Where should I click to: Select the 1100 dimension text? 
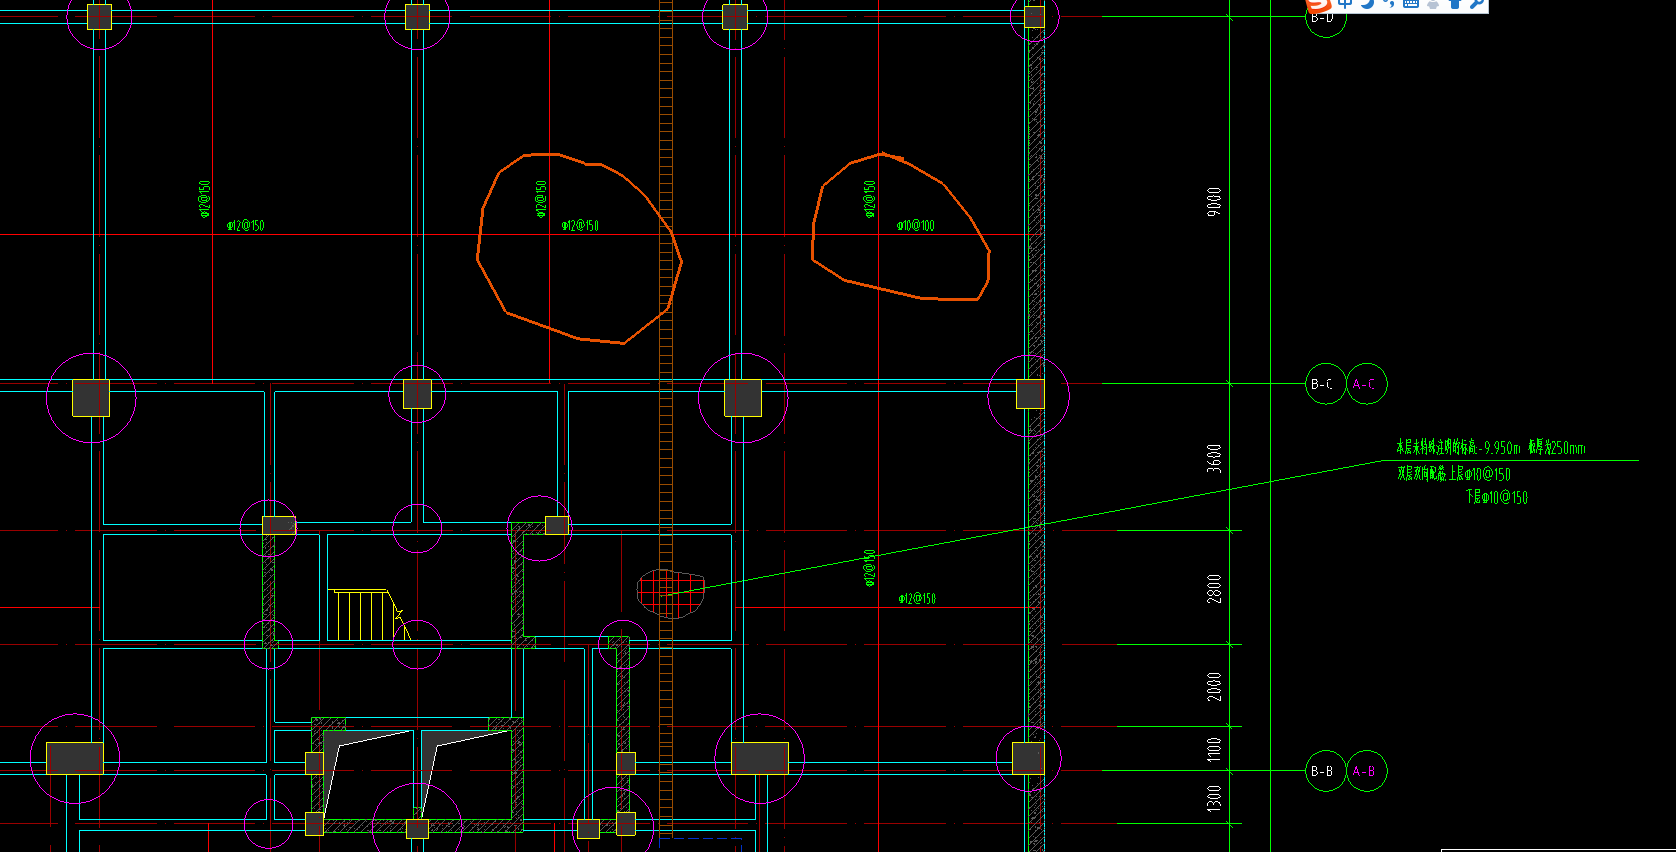[1214, 749]
